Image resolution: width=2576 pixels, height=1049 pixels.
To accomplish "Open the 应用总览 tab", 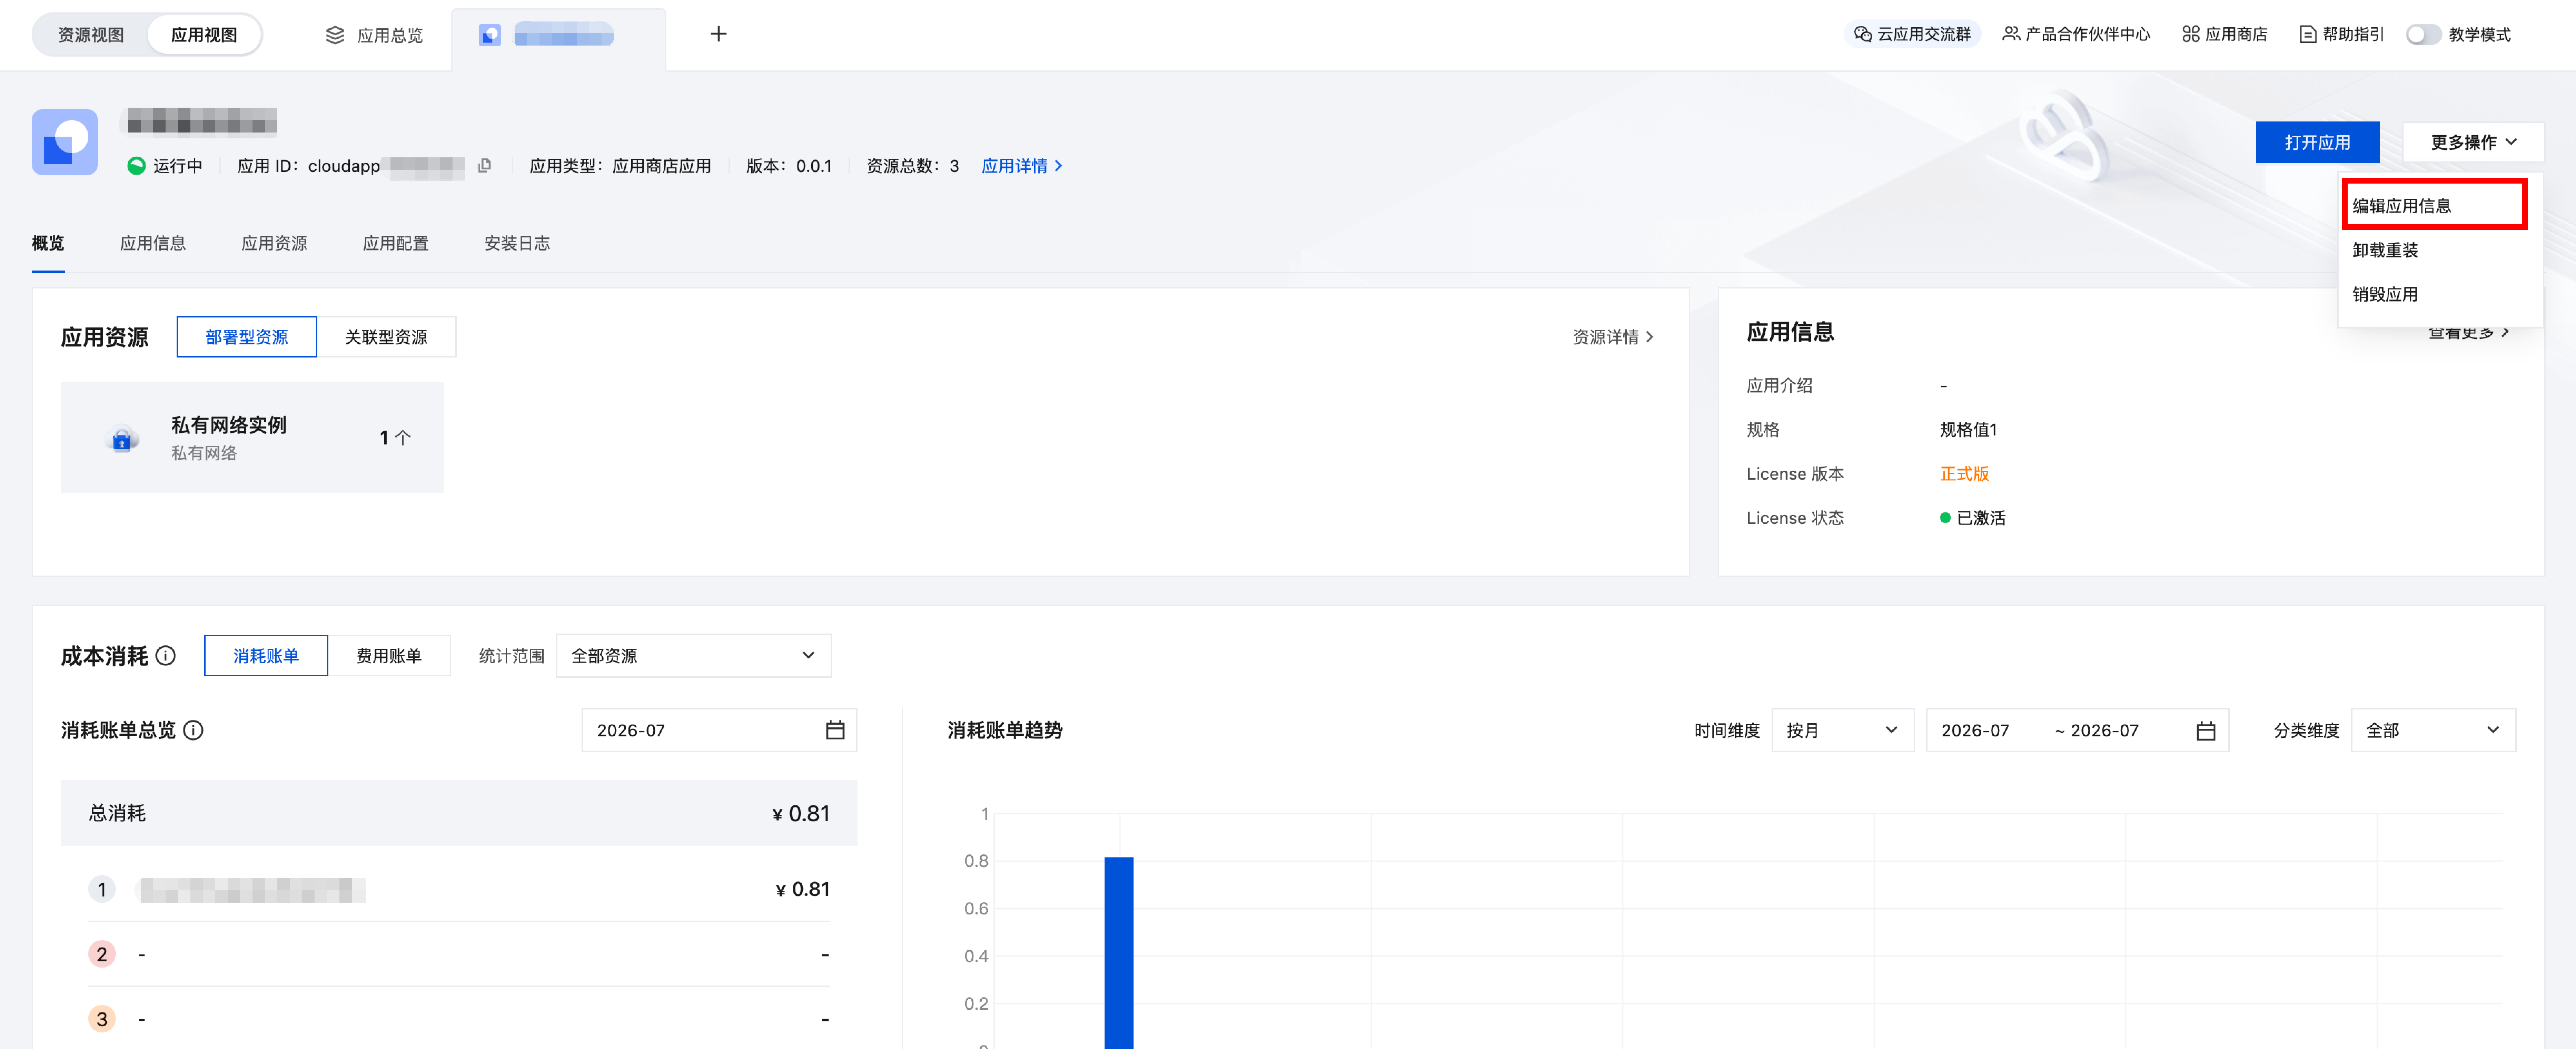I will click(375, 35).
